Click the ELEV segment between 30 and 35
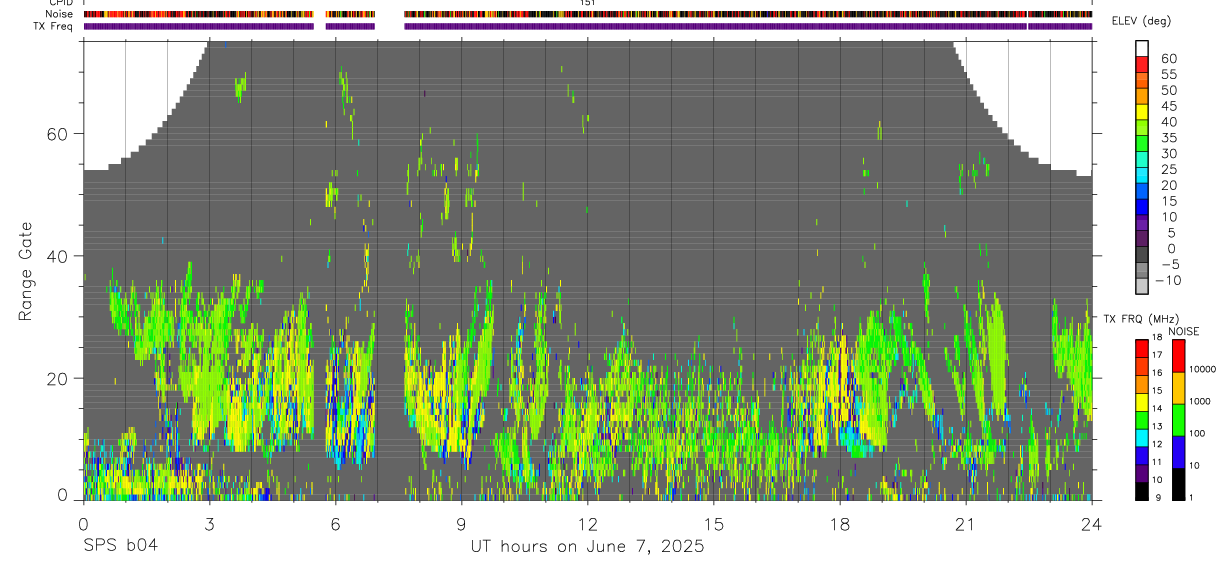 coord(1142,145)
